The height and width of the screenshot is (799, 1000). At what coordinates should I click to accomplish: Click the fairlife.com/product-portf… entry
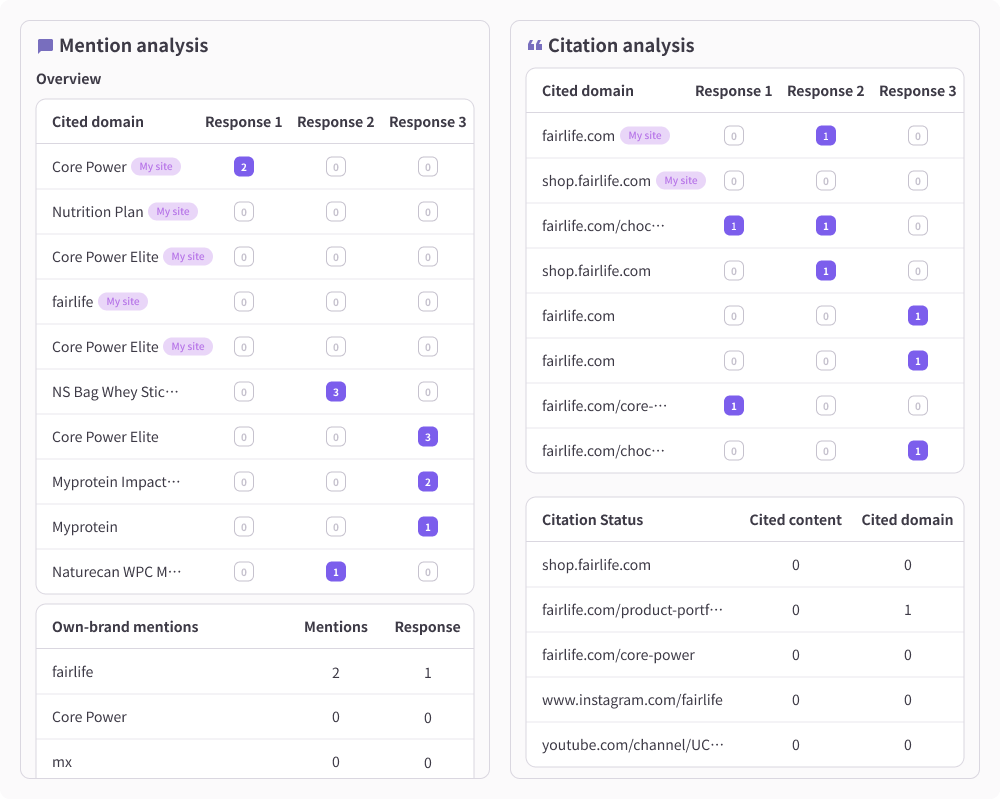[632, 610]
